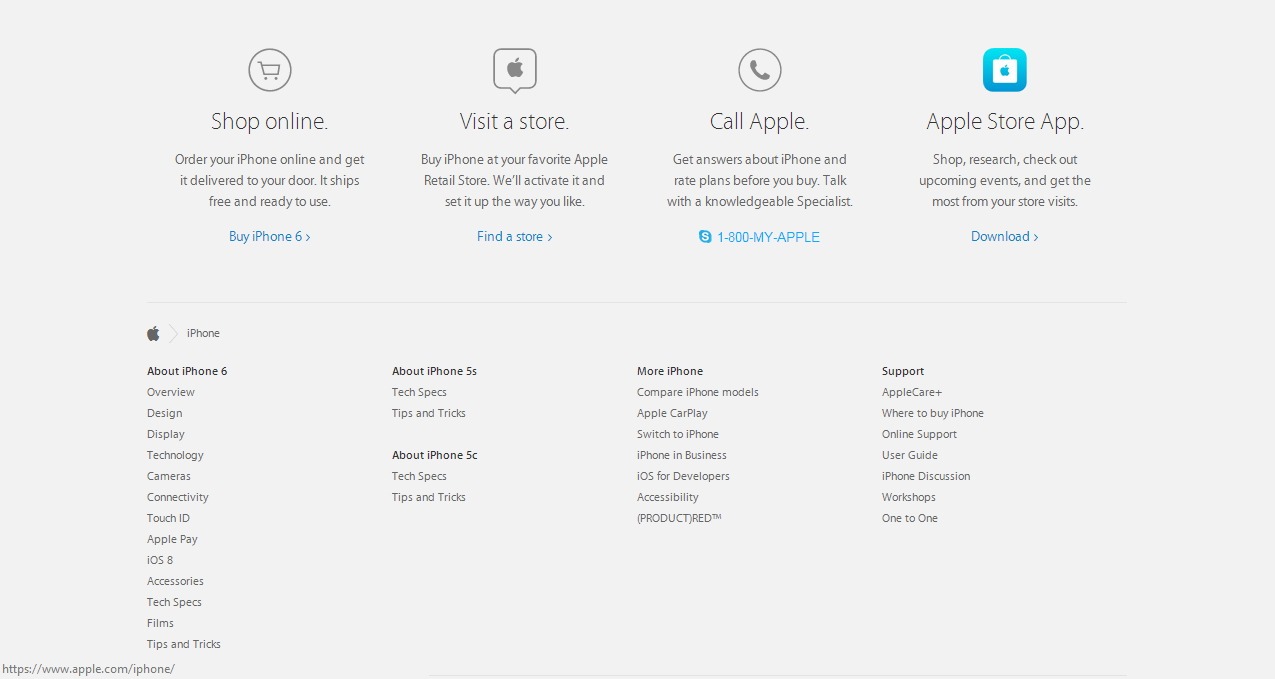Viewport: 1275px width, 679px height.
Task: Open iPhone in Business link
Action: 682,455
